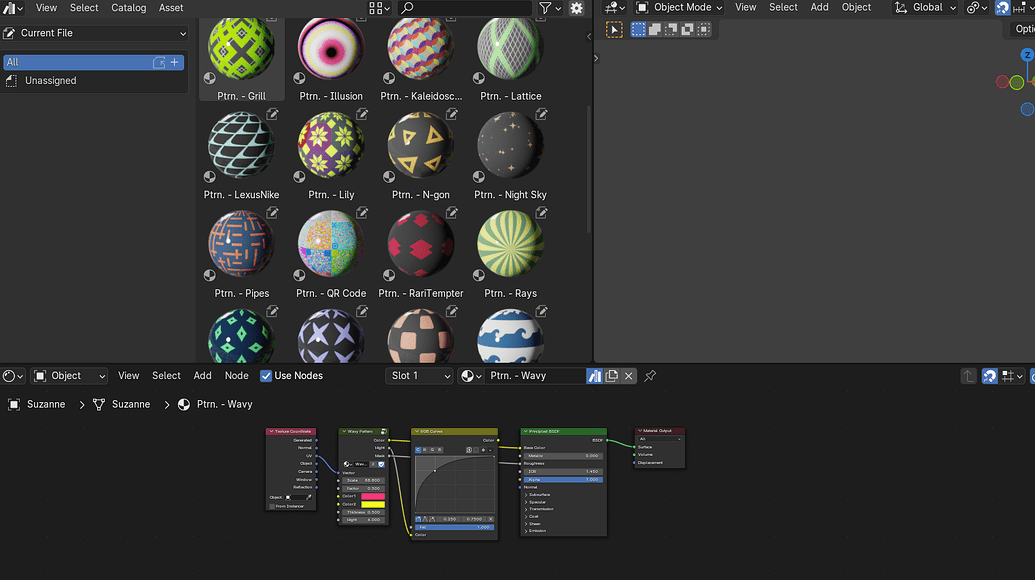The width and height of the screenshot is (1035, 580).
Task: Select the Ptrn. - Lattice material thumbnail
Action: pos(510,48)
